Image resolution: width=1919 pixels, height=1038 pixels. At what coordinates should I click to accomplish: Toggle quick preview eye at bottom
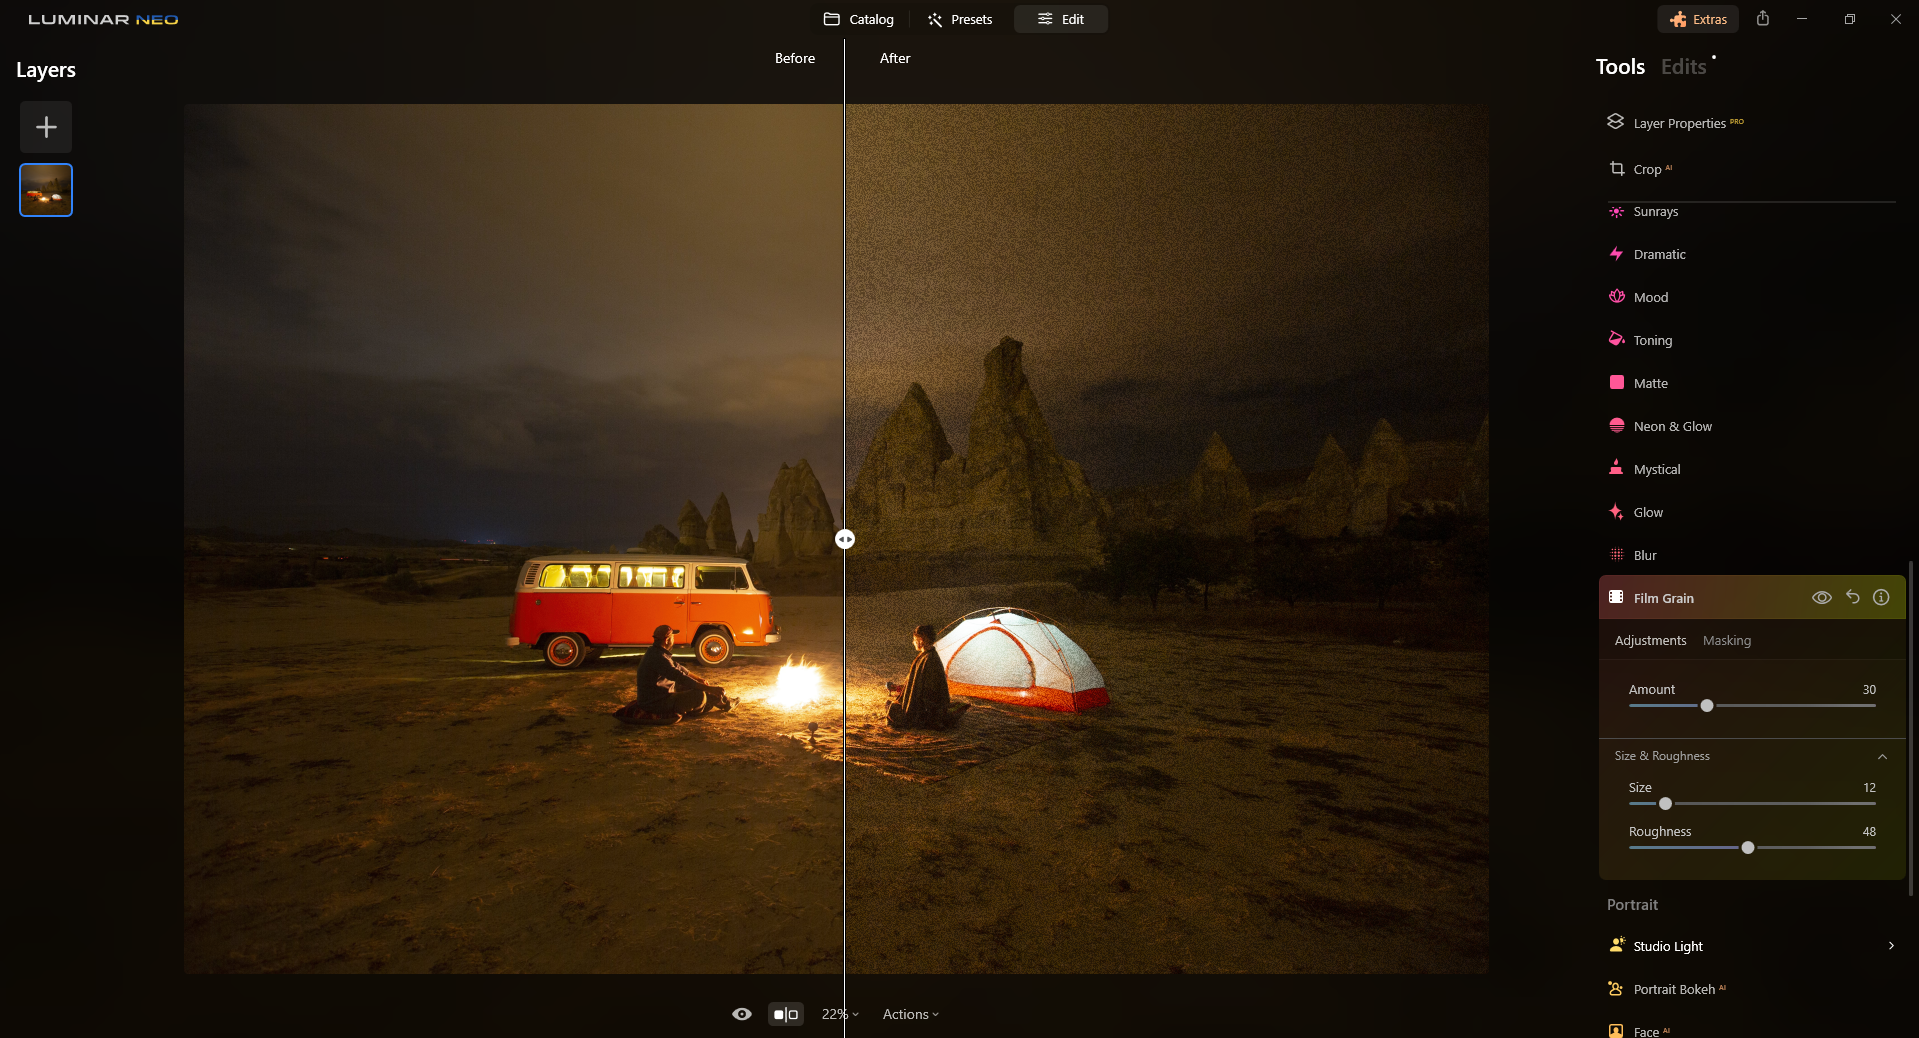tap(742, 1014)
